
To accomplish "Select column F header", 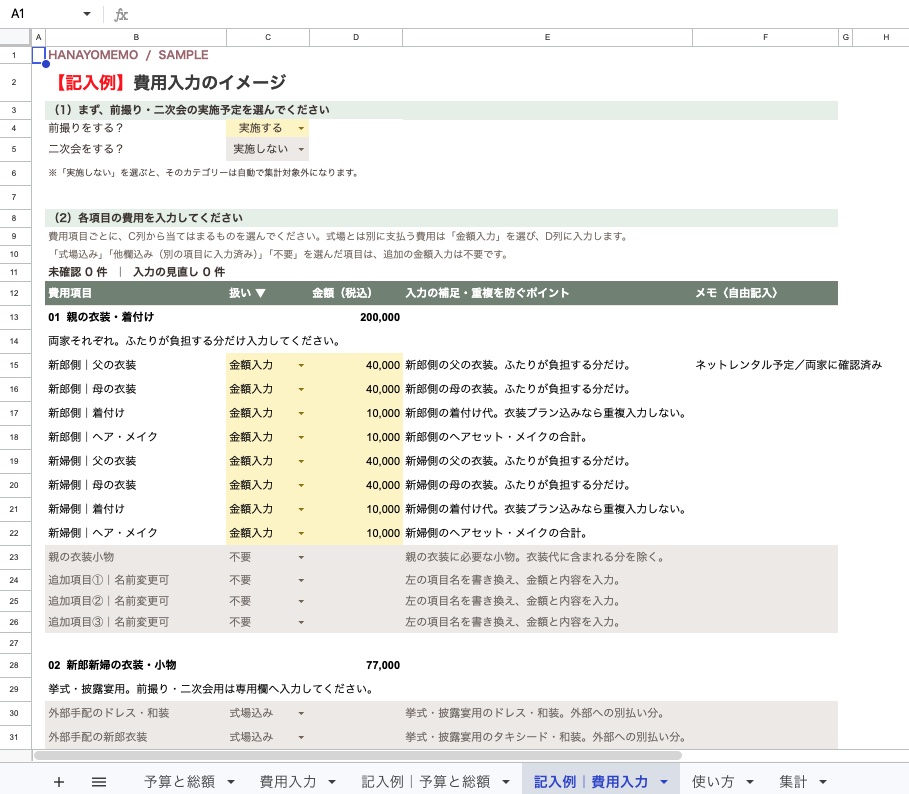I will click(765, 37).
